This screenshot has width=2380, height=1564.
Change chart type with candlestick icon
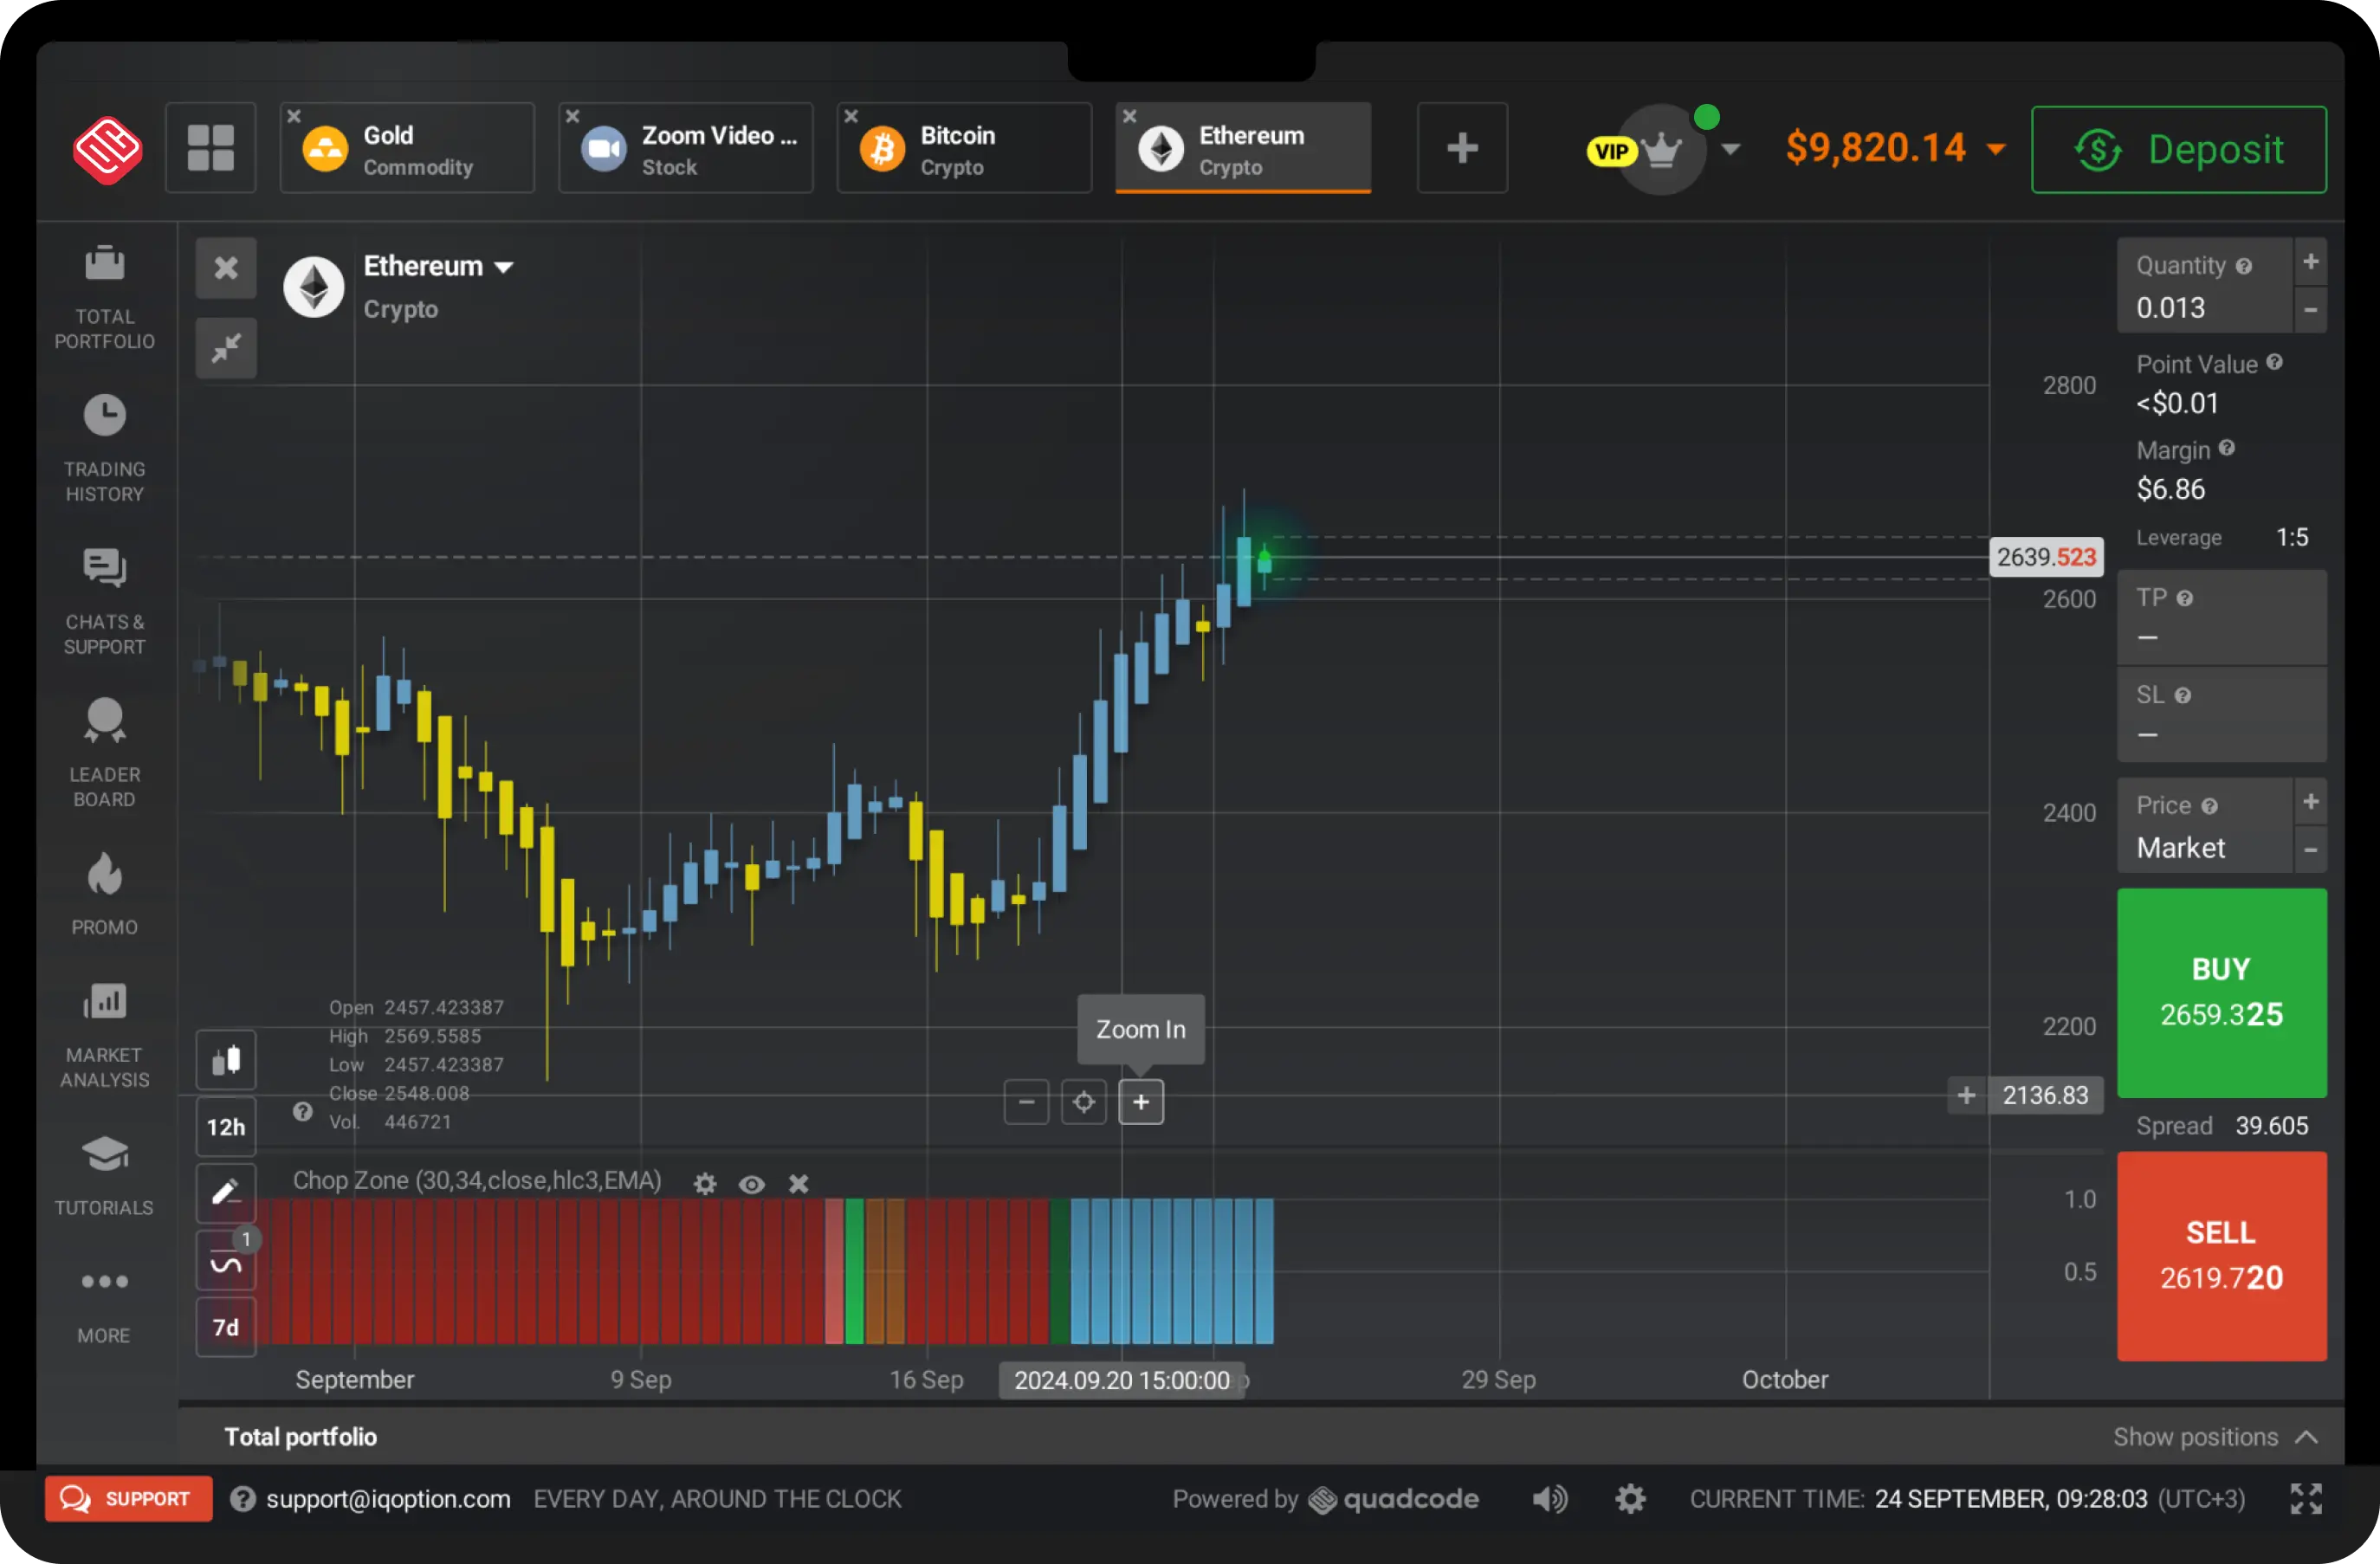[226, 1060]
